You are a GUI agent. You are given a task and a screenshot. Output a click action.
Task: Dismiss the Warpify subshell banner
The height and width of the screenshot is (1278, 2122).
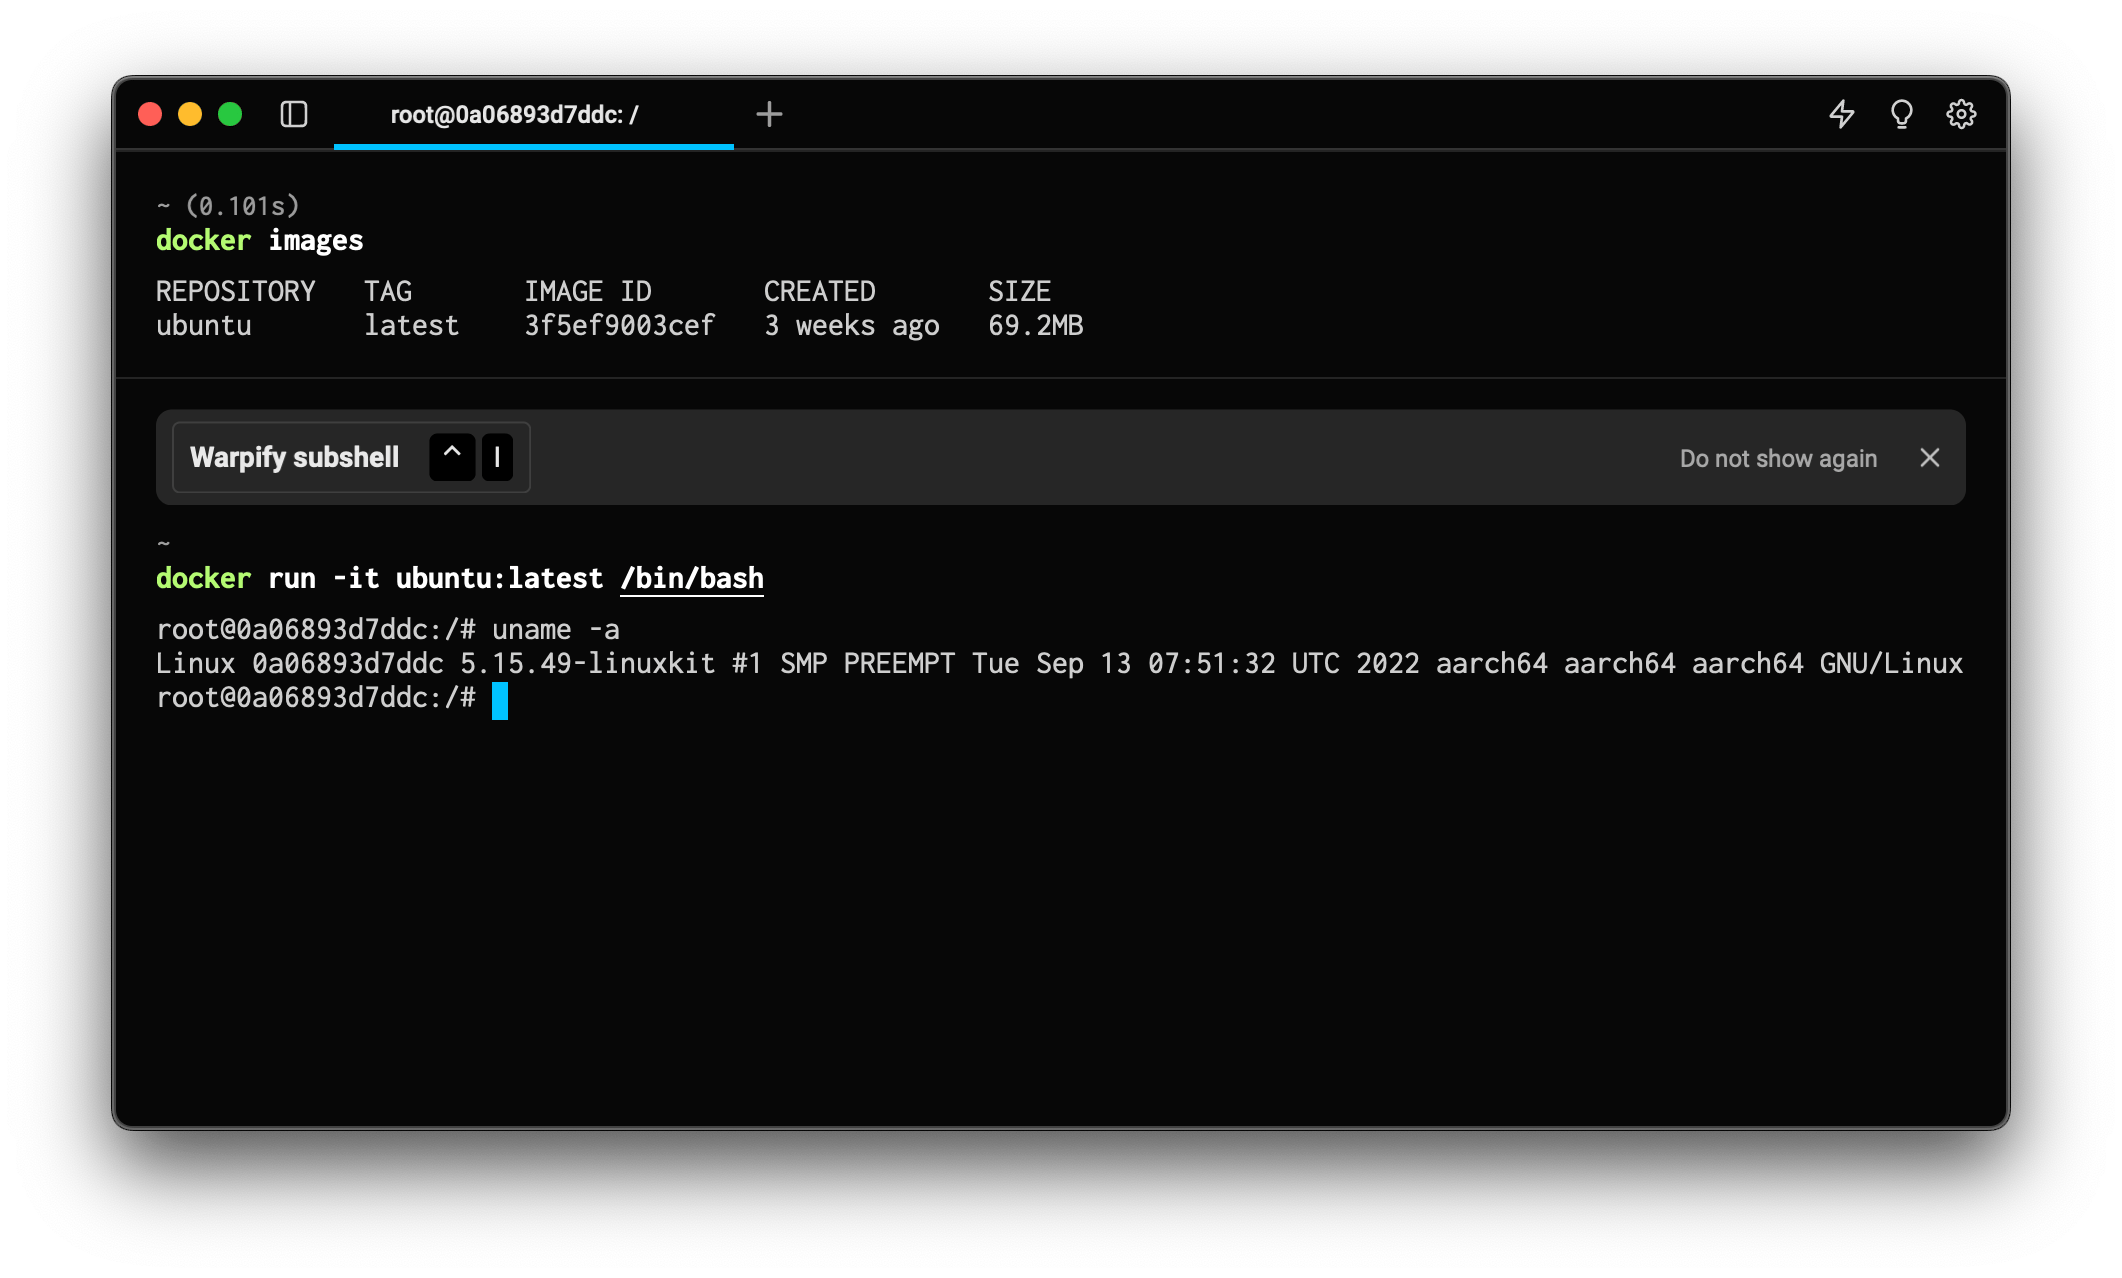(1930, 457)
